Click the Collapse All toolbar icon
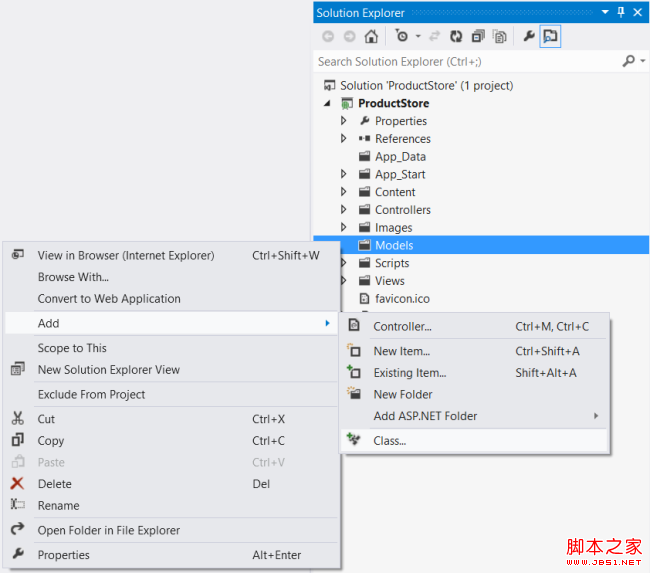Viewport: 650px width, 573px height. click(x=478, y=36)
